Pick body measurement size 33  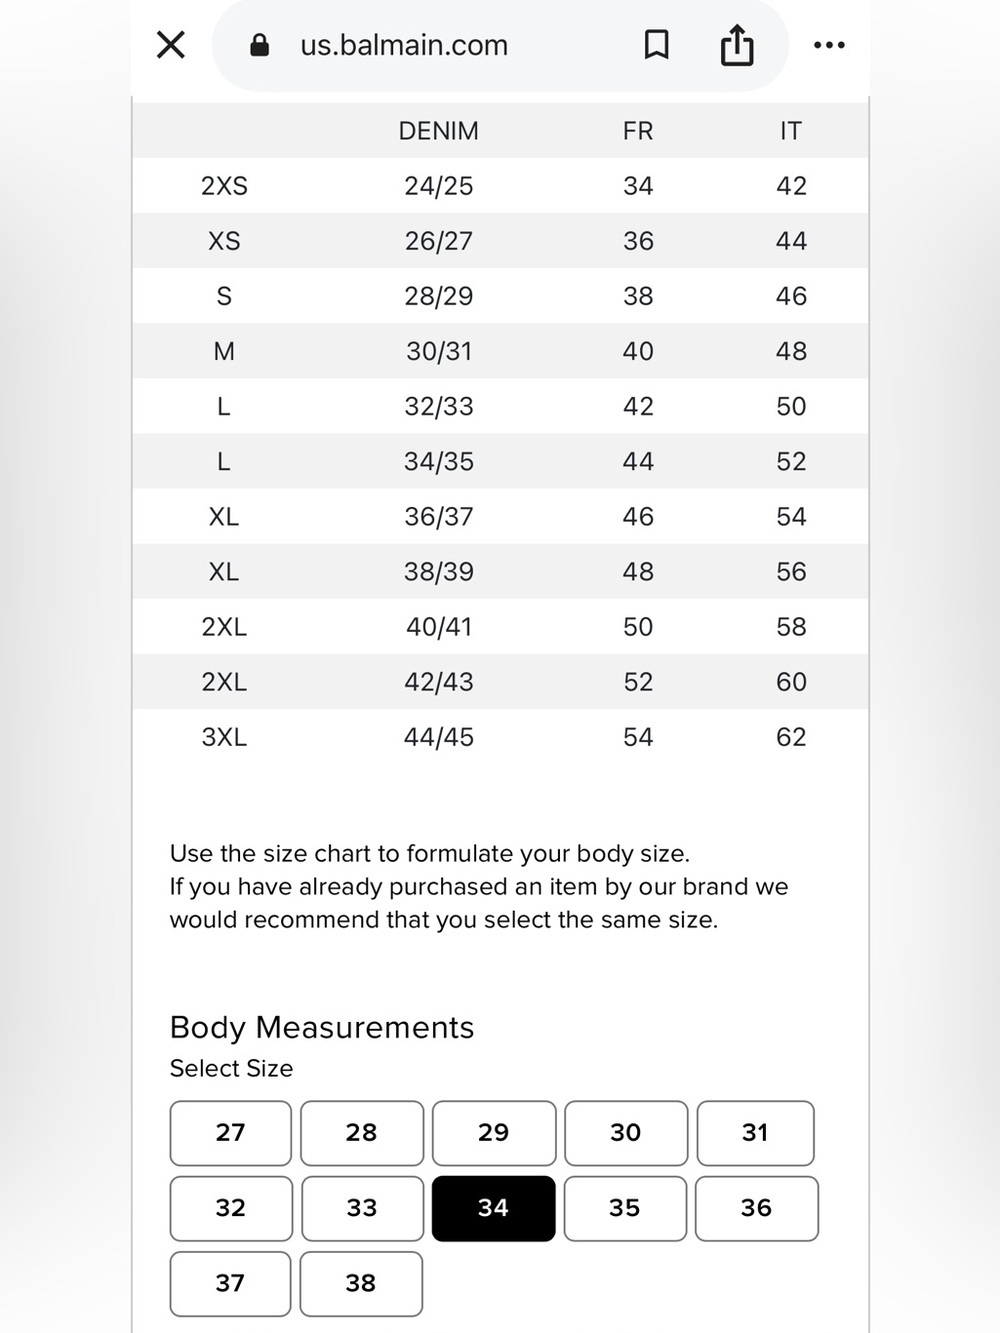click(x=362, y=1208)
